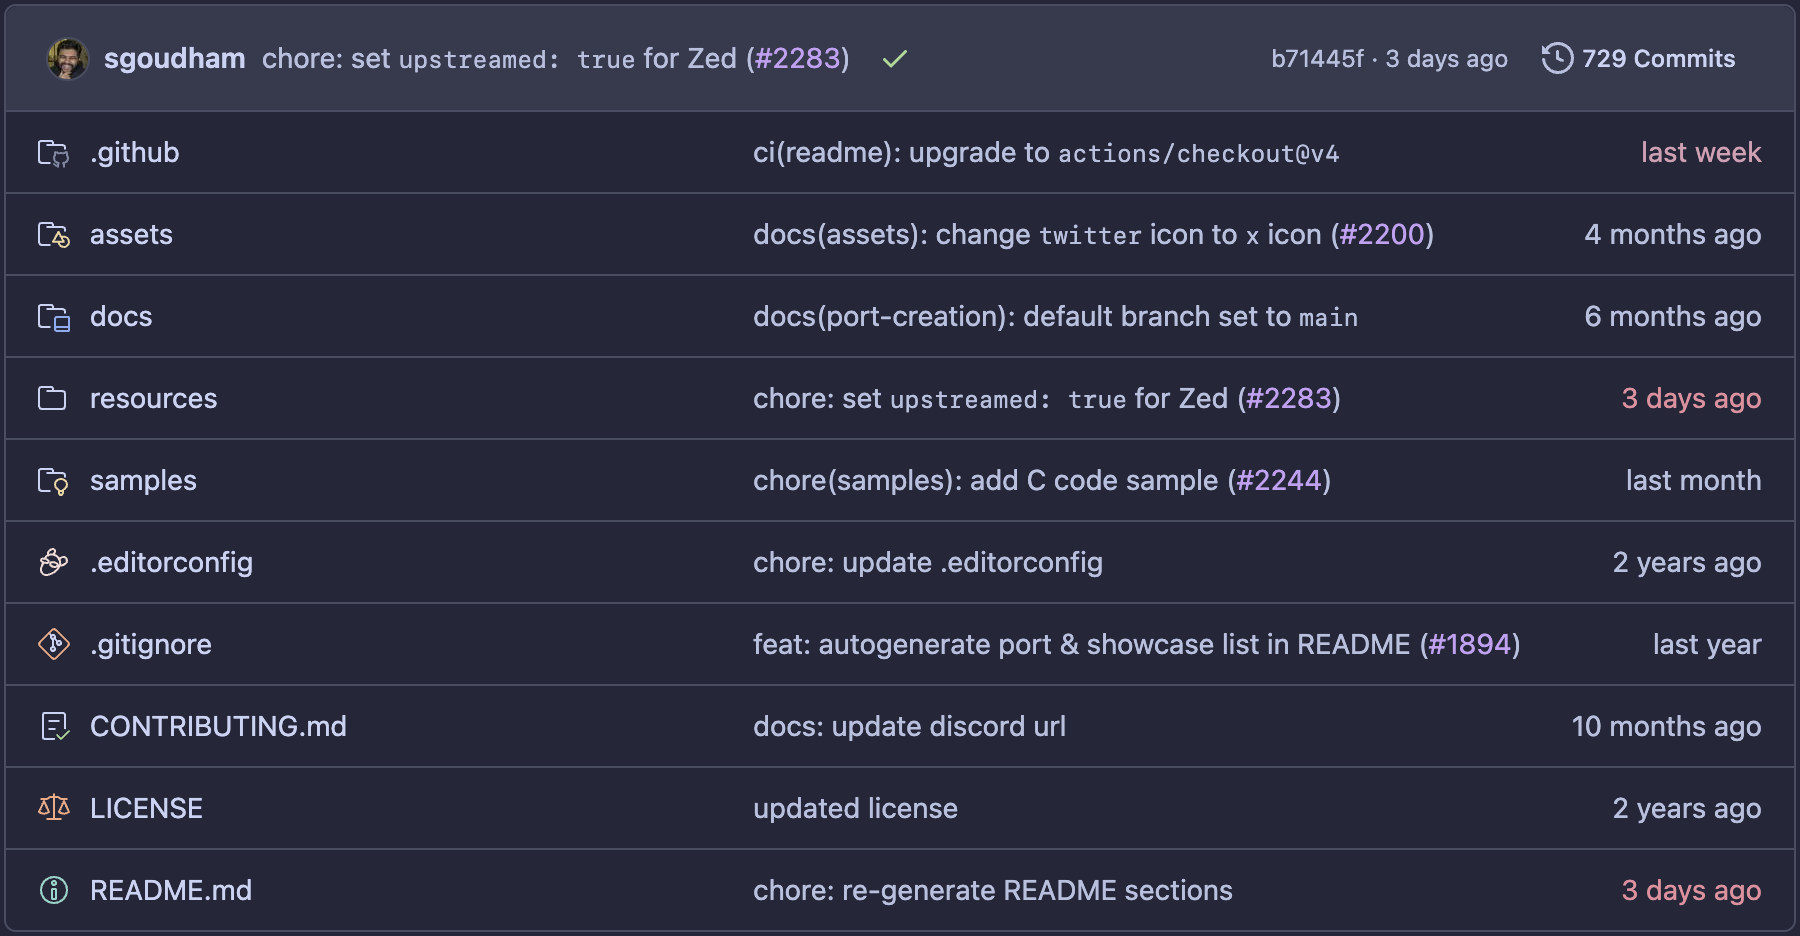This screenshot has width=1800, height=936.
Task: Click the CONTRIBUTING.md file icon
Action: click(53, 726)
